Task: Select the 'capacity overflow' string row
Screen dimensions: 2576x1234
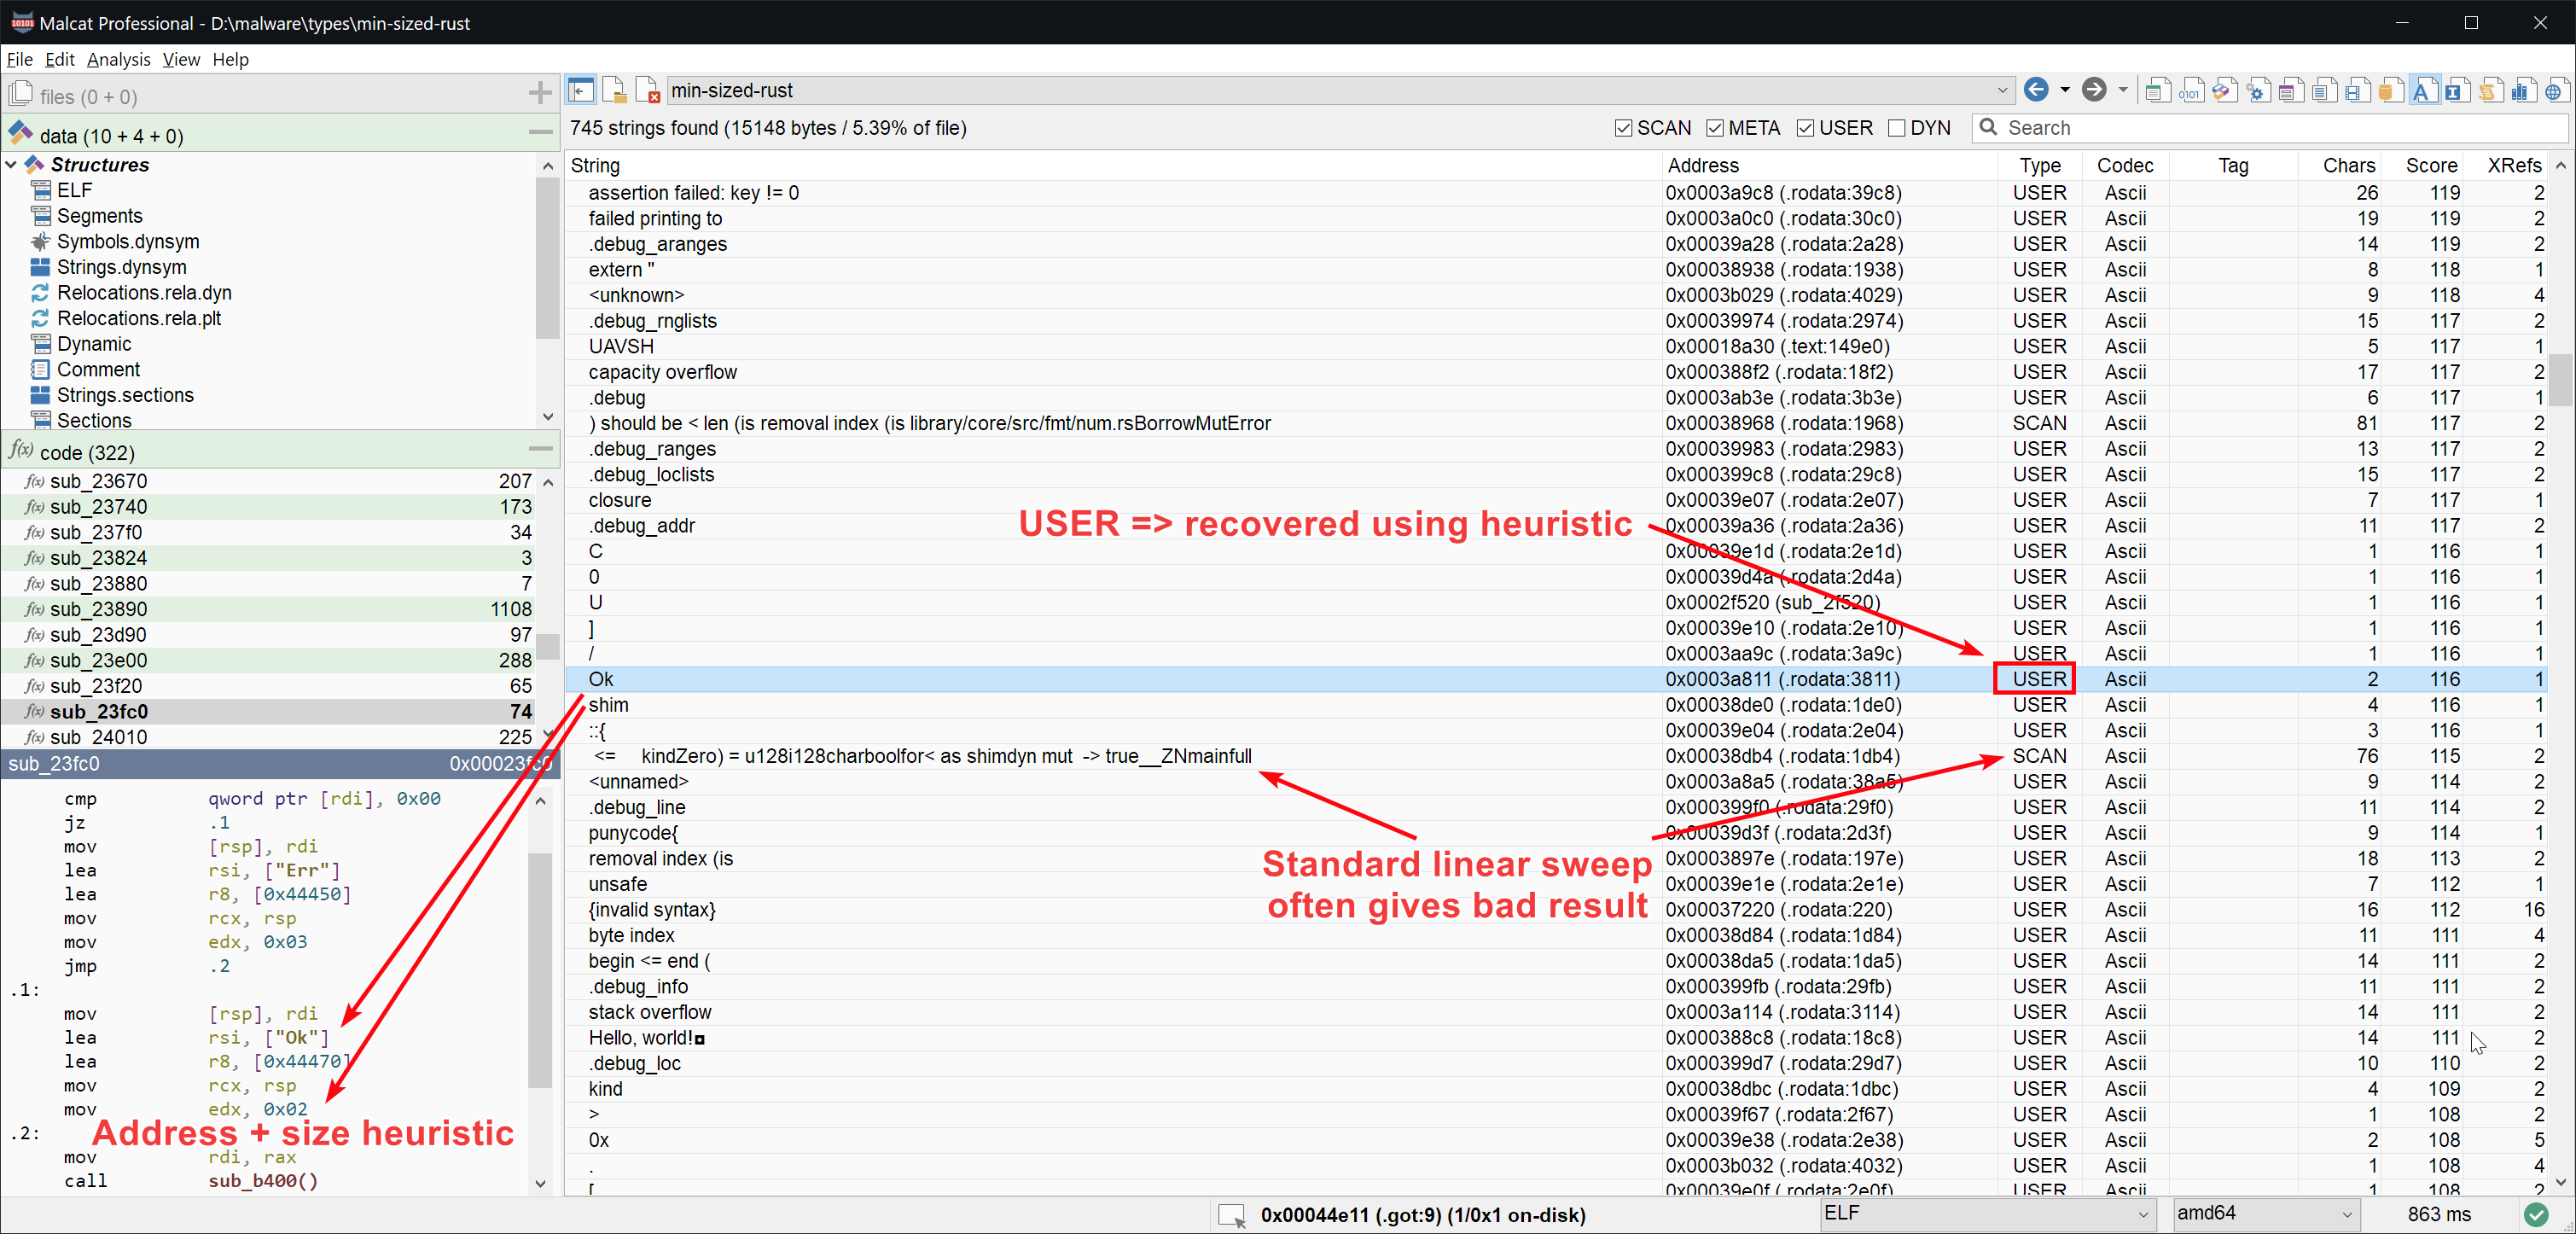Action: pyautogui.click(x=1555, y=371)
